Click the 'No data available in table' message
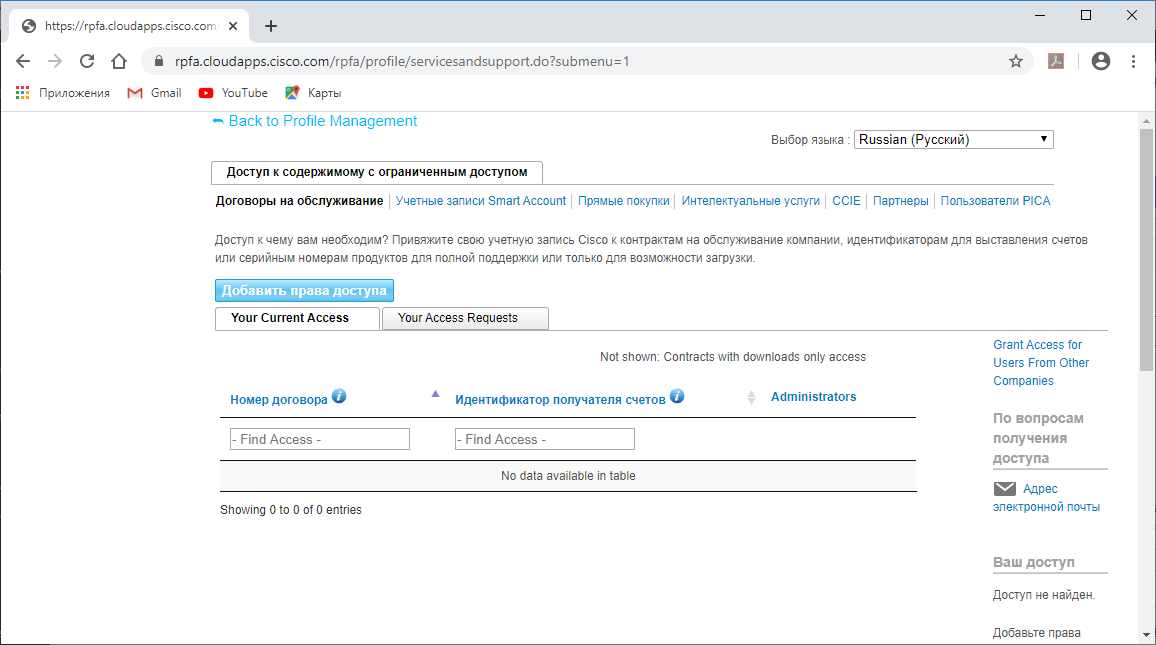The height and width of the screenshot is (645, 1156). (x=568, y=476)
